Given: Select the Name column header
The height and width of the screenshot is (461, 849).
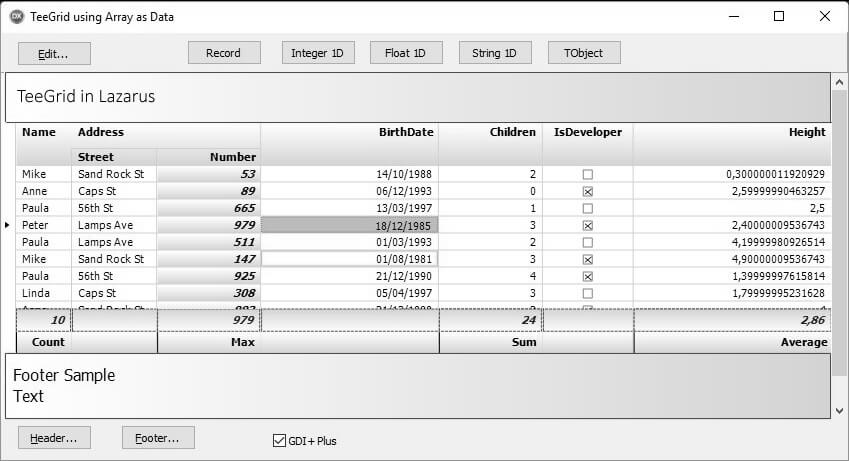Looking at the screenshot, I should [43, 144].
